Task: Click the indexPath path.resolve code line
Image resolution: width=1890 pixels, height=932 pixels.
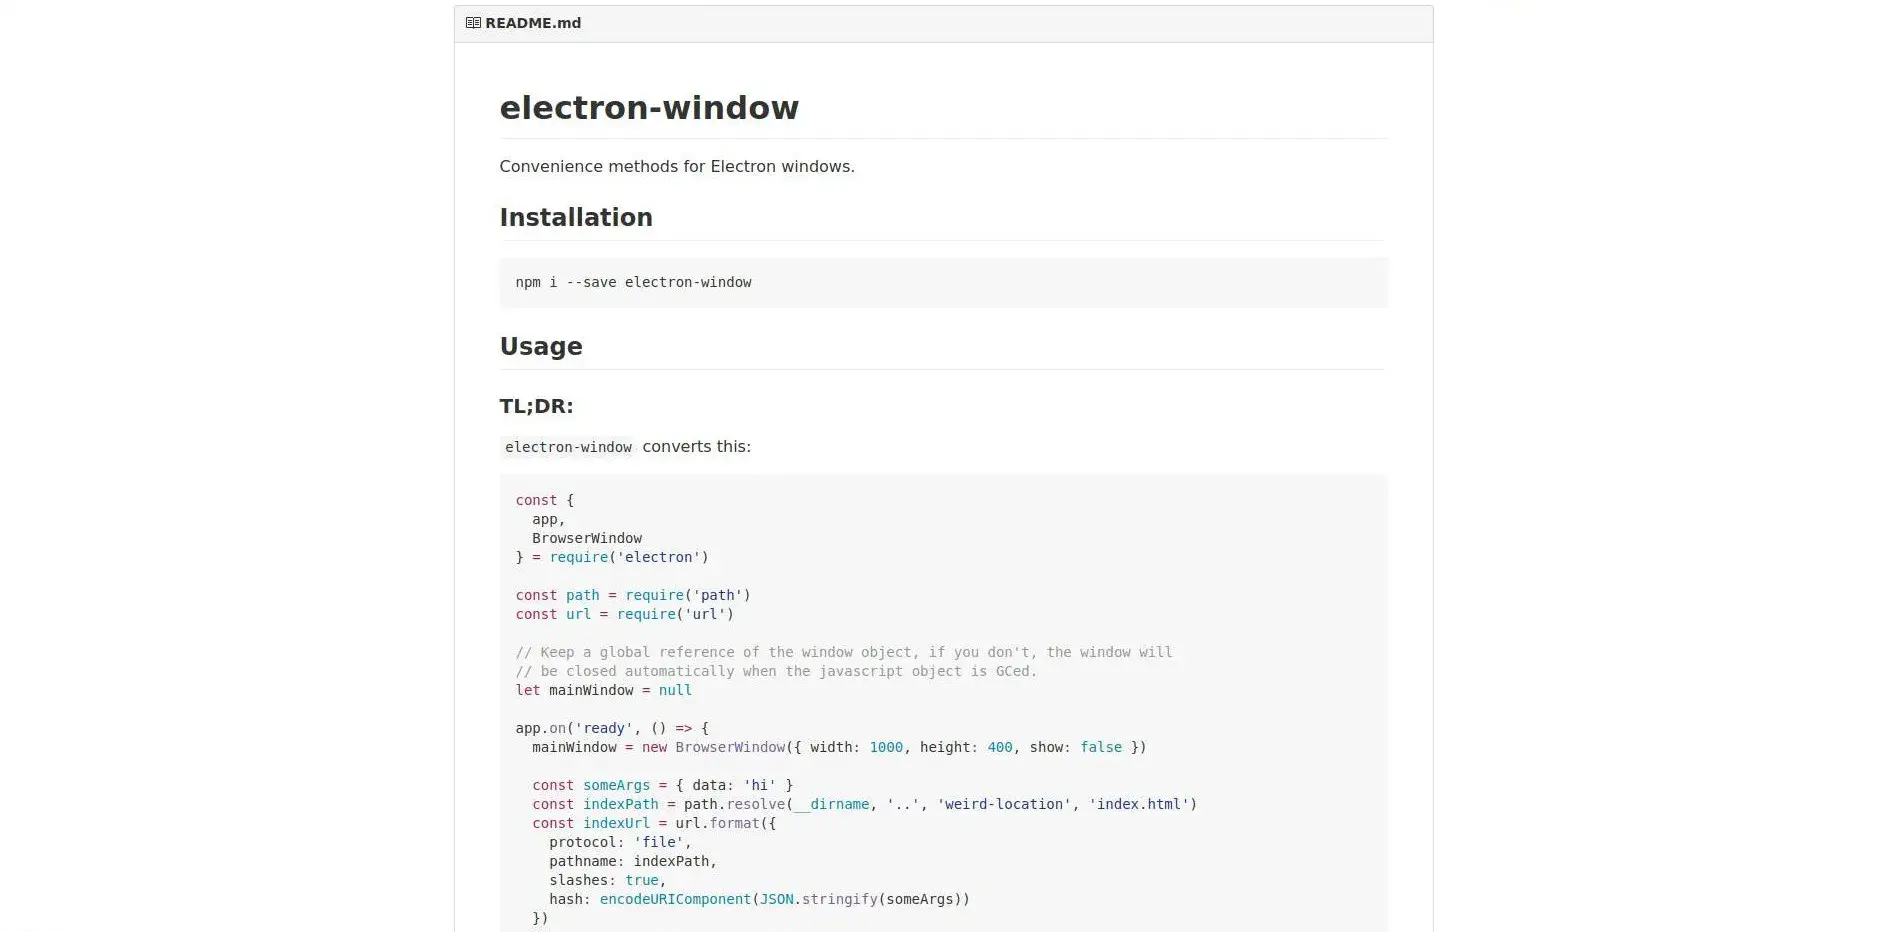Action: coord(864,805)
